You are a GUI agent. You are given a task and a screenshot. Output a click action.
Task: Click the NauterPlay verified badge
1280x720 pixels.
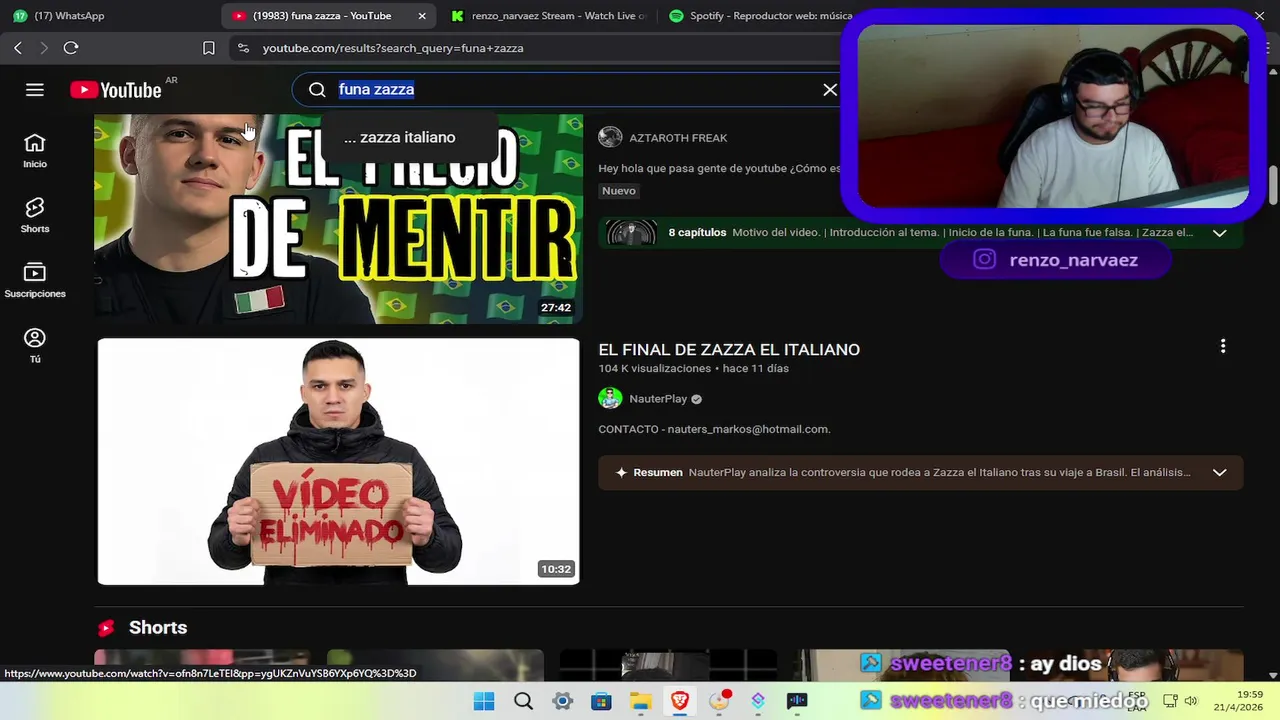click(x=697, y=399)
